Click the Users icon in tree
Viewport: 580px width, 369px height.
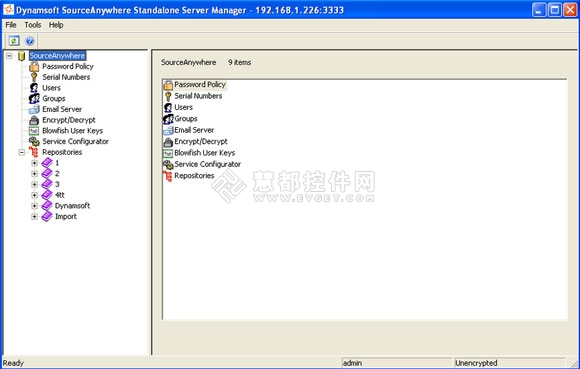click(x=34, y=88)
